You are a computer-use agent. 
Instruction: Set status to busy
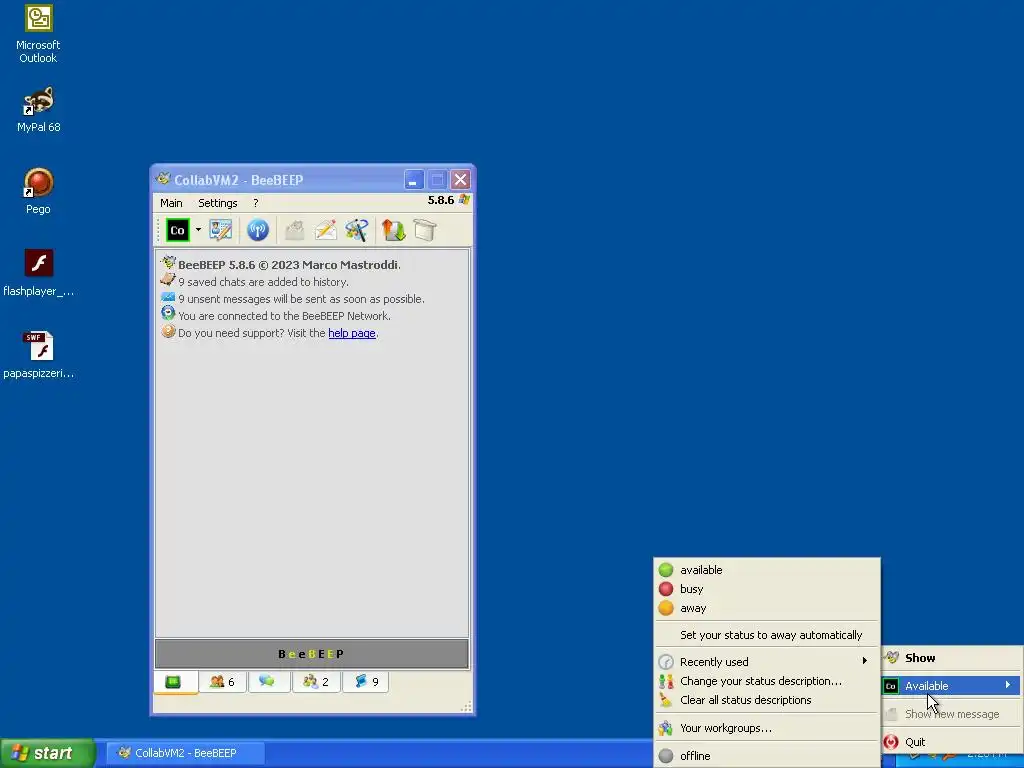pos(767,589)
